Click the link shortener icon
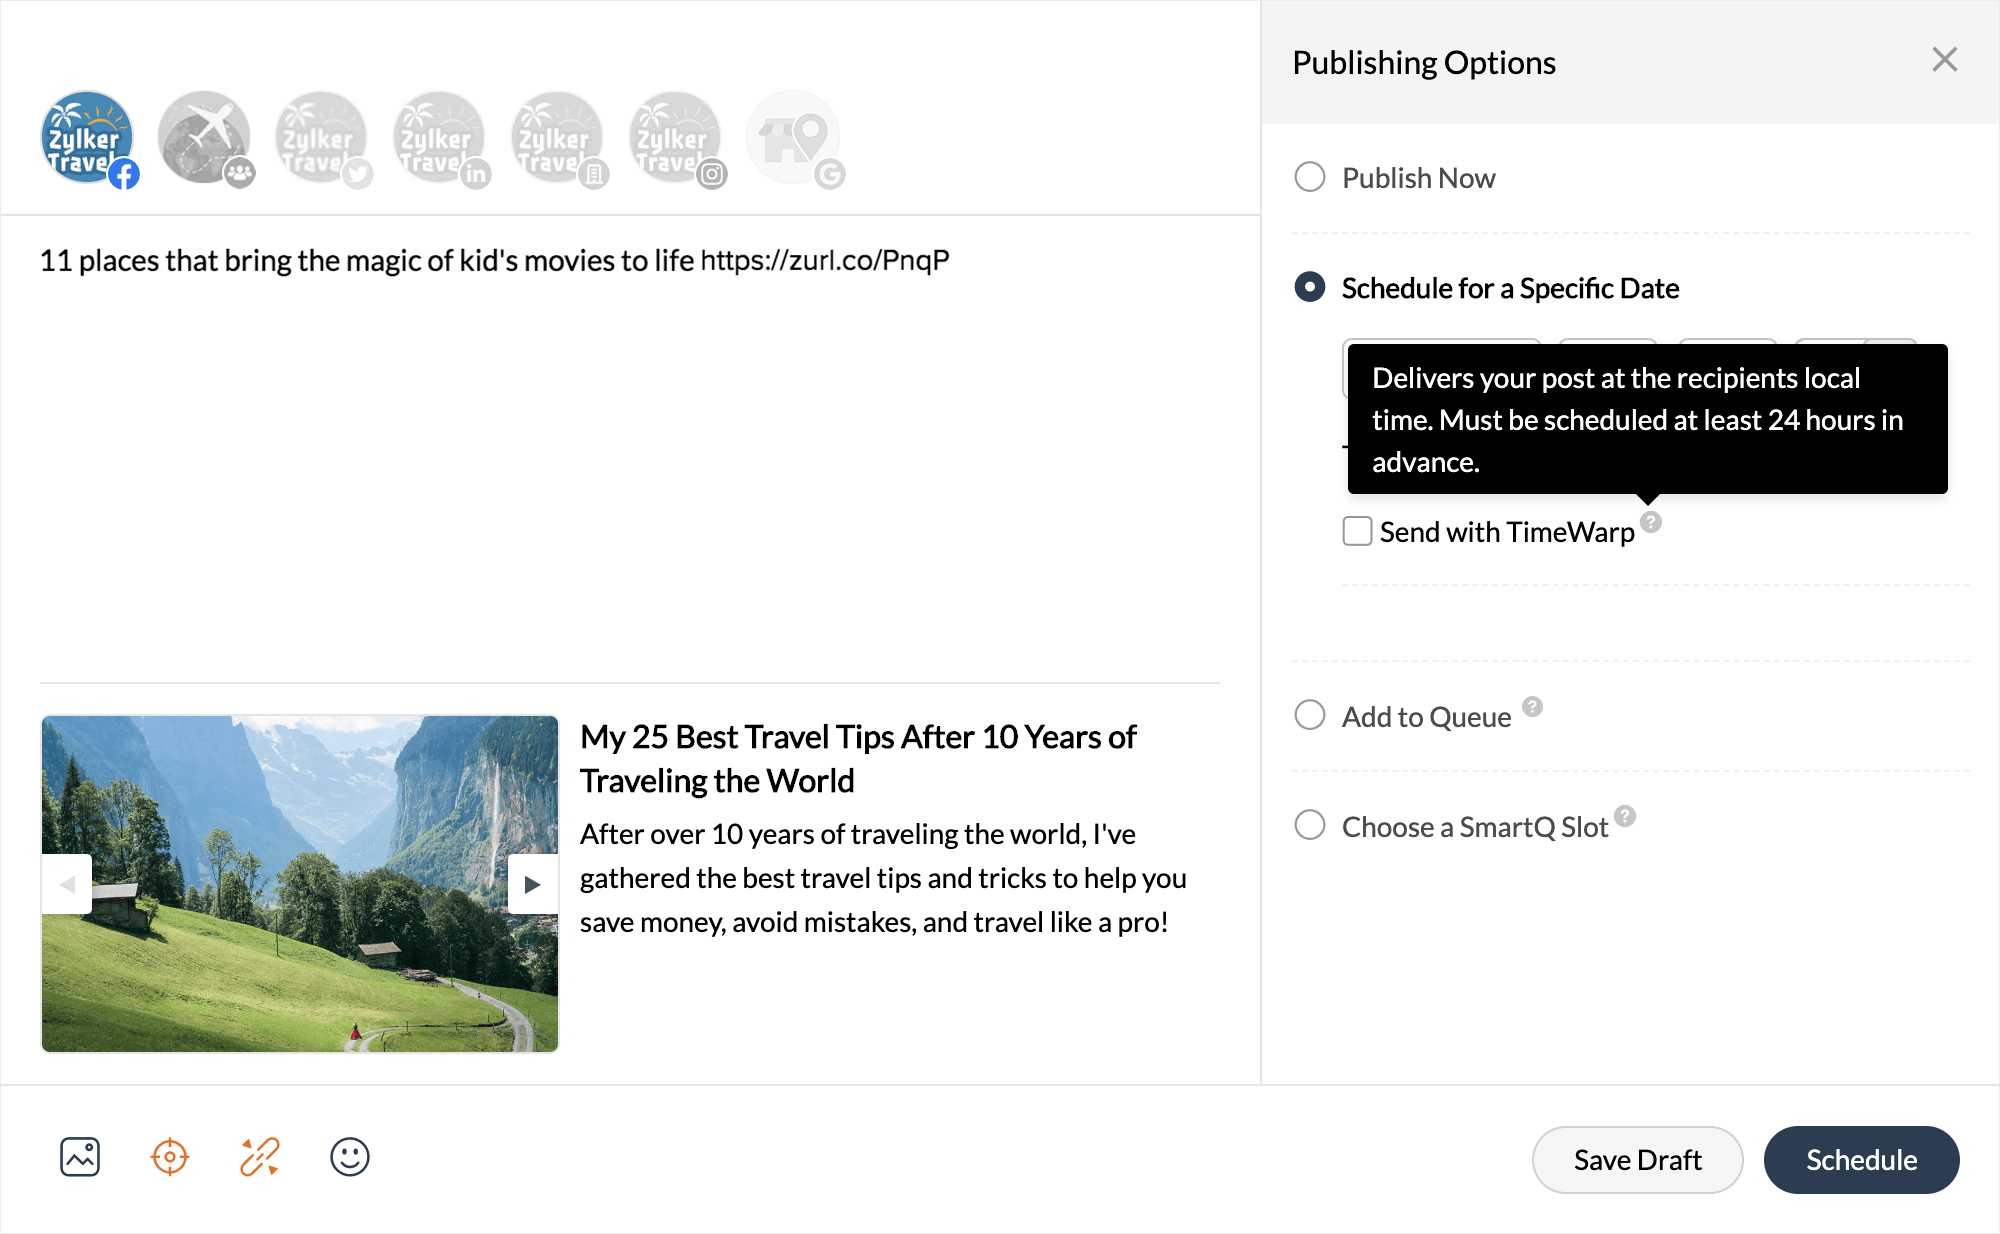This screenshot has height=1234, width=2000. tap(260, 1157)
